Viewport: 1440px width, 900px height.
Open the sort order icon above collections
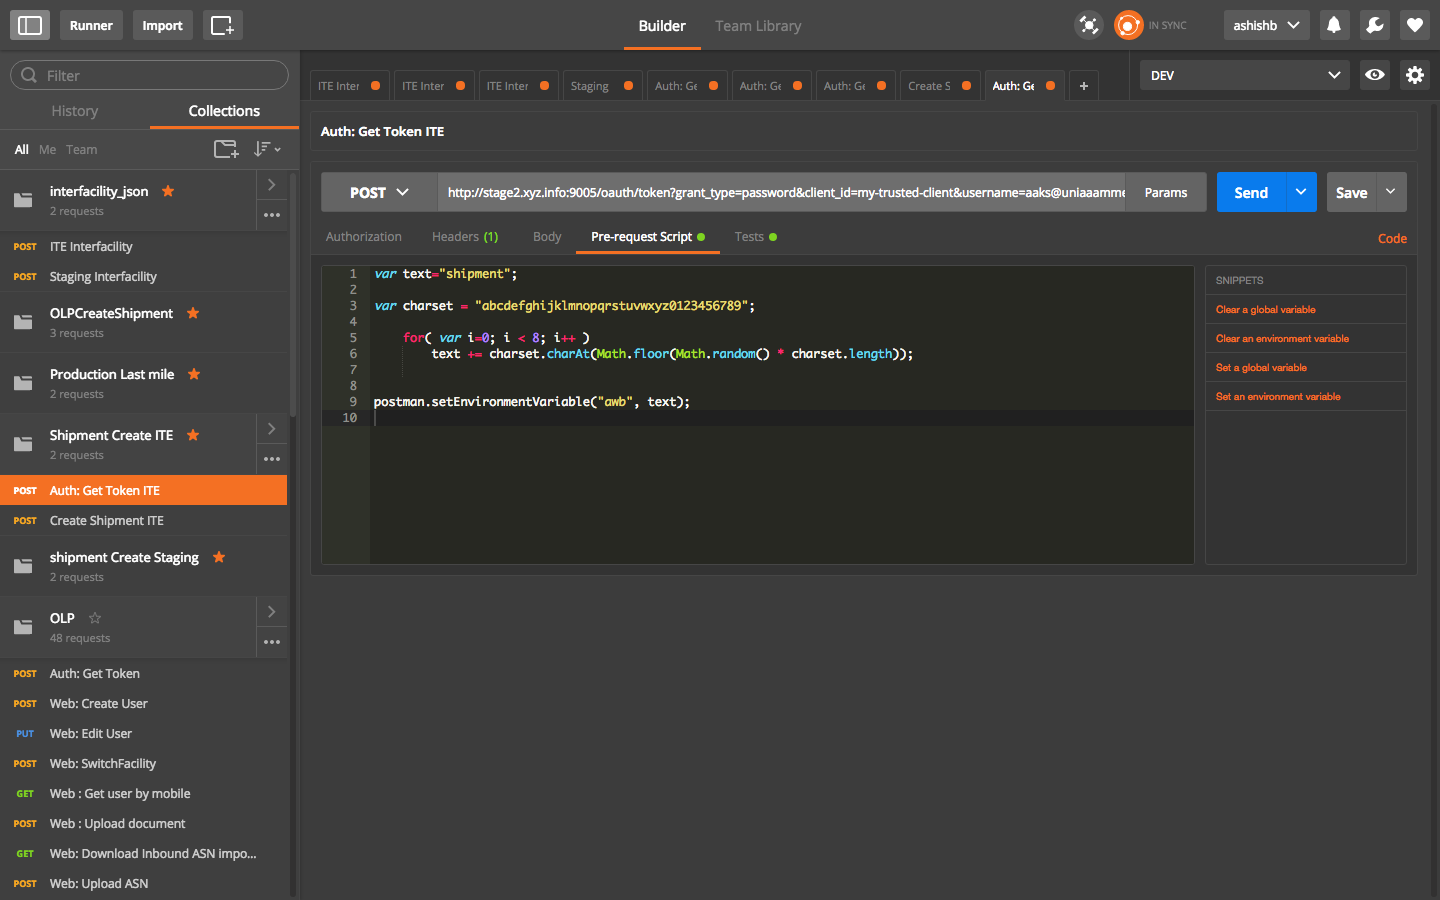click(264, 148)
